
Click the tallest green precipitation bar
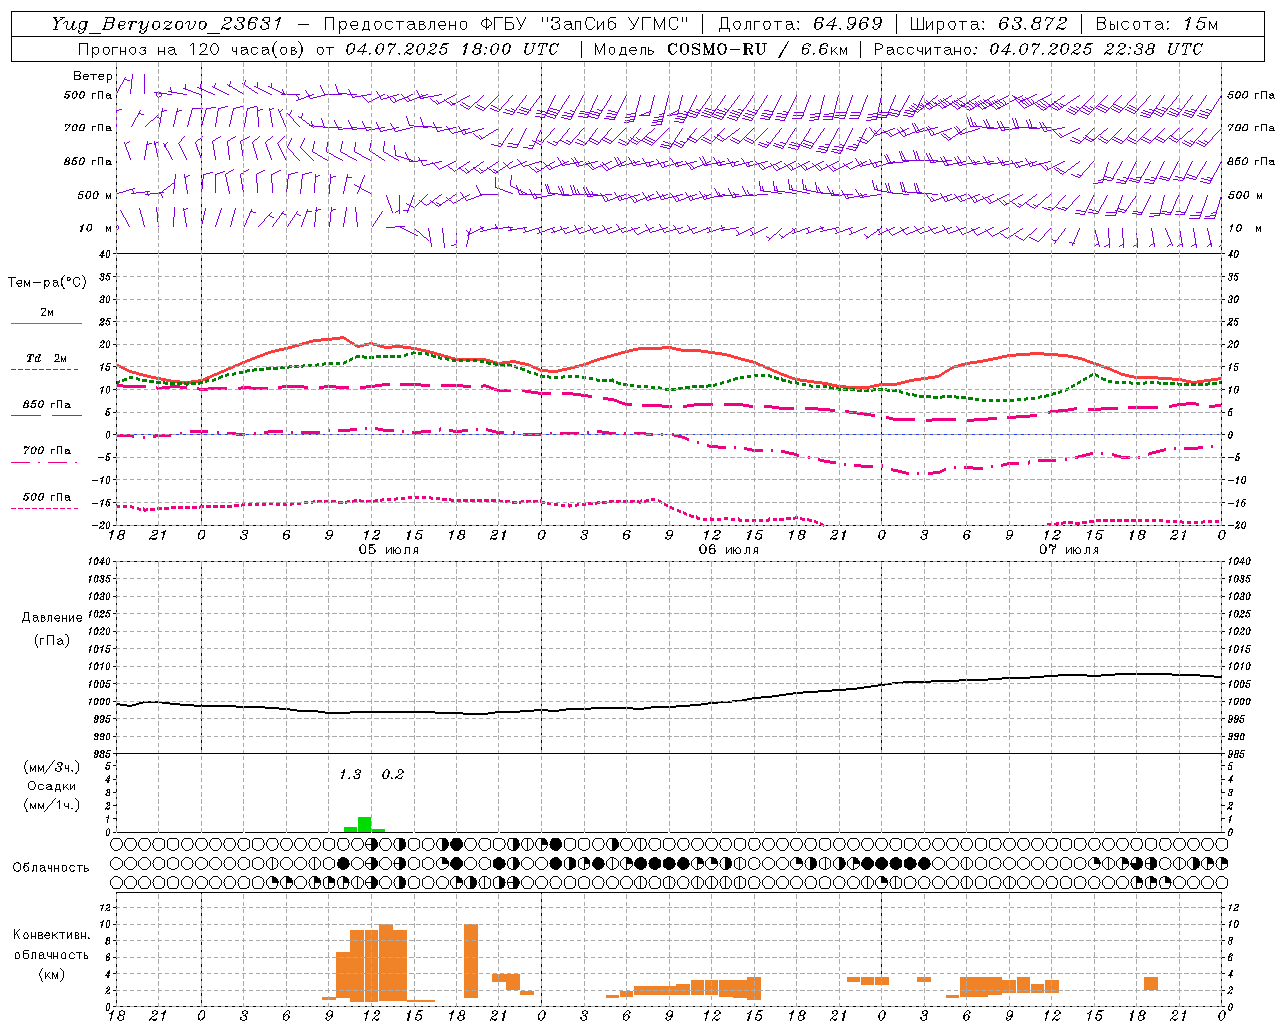[365, 824]
